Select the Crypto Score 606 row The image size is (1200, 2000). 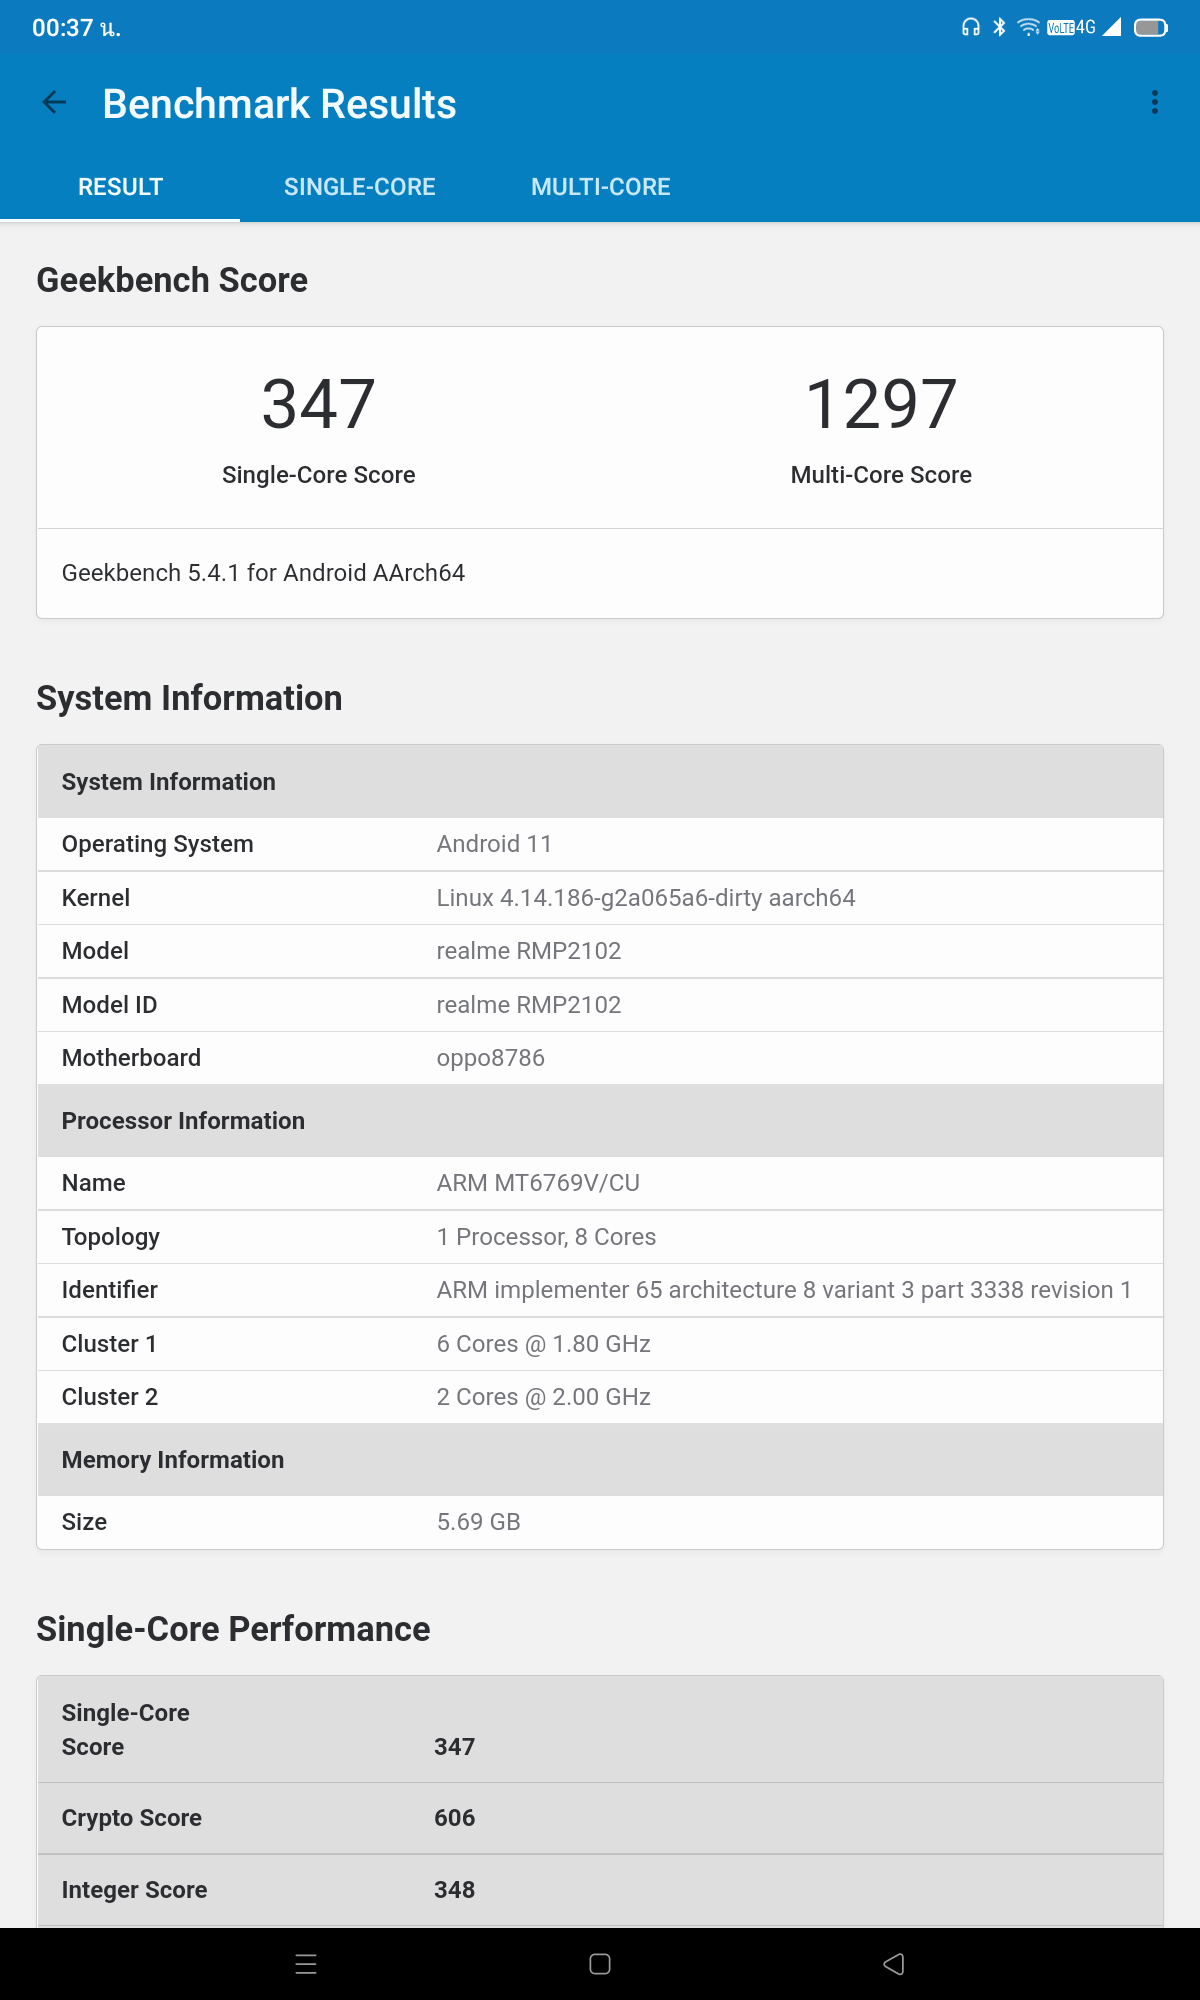(x=600, y=1818)
